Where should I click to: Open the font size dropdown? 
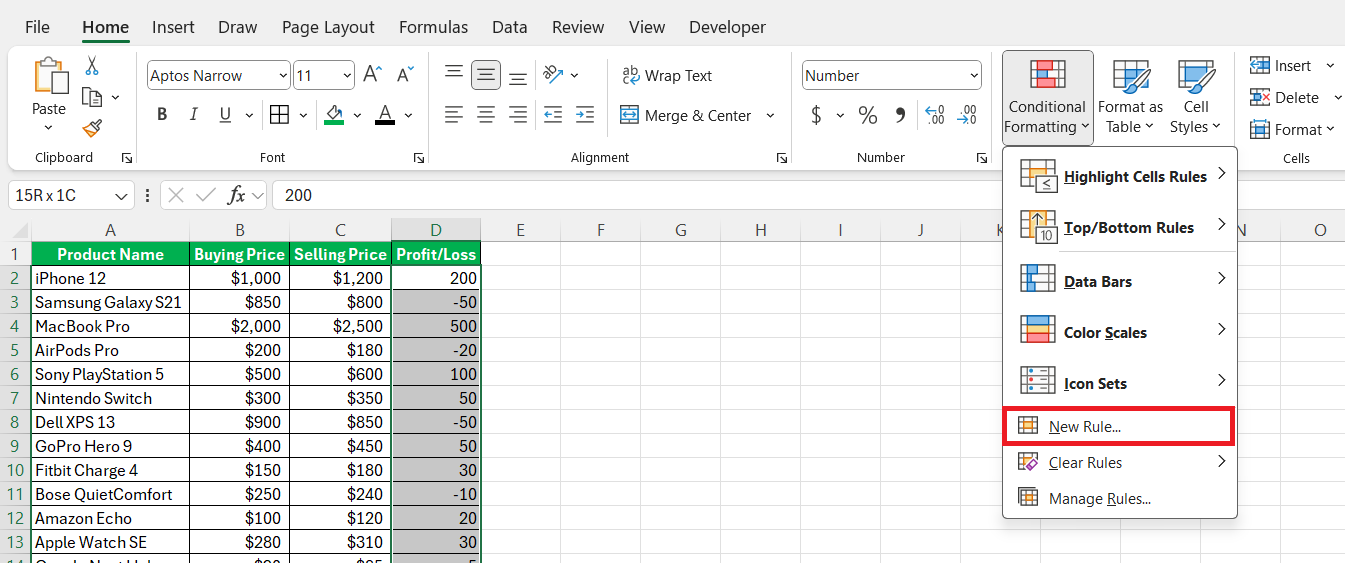pyautogui.click(x=347, y=76)
